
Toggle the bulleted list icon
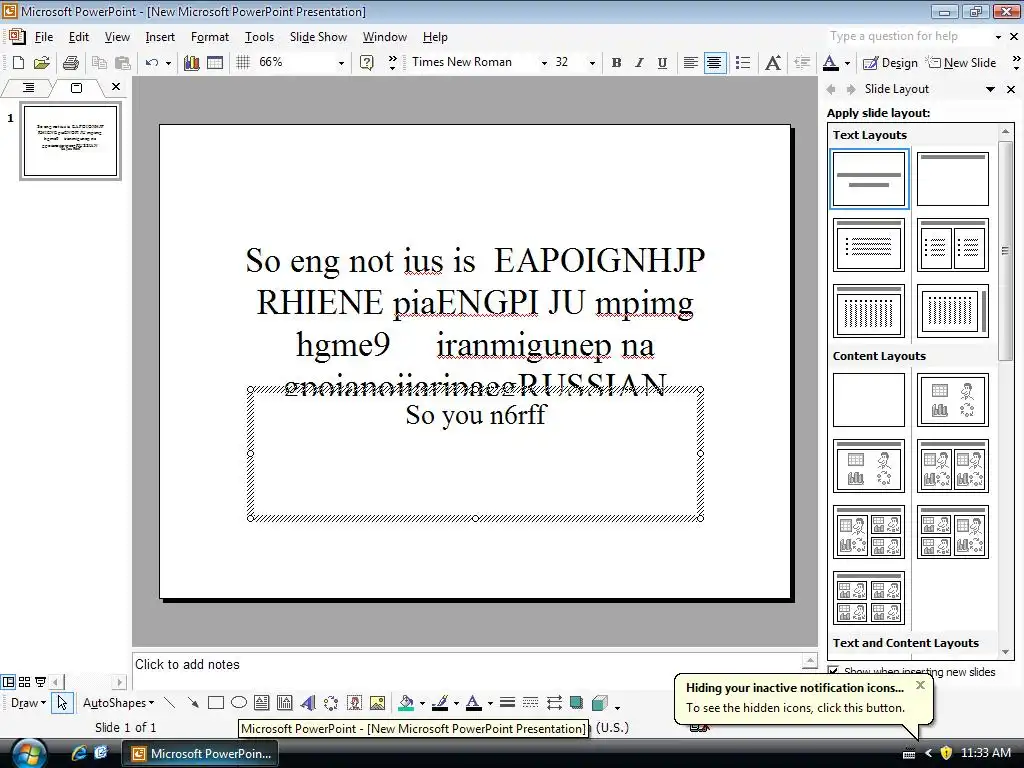pos(743,63)
